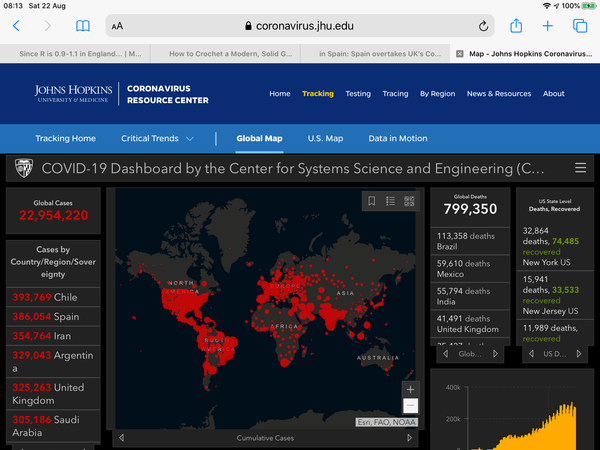Open the map legend list icon

coord(390,201)
